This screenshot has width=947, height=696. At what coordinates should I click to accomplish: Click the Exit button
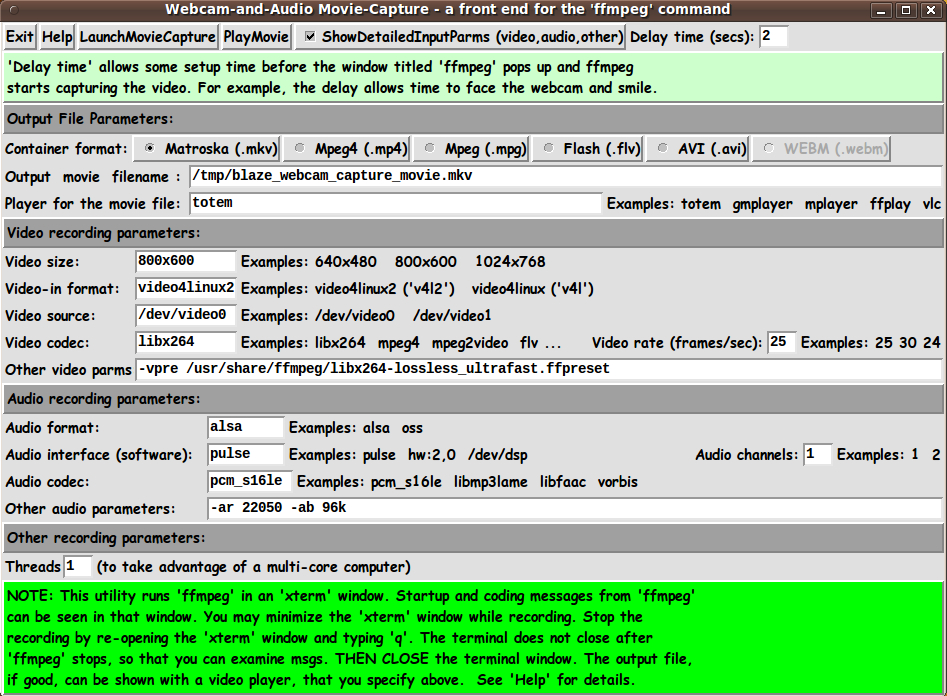19,37
